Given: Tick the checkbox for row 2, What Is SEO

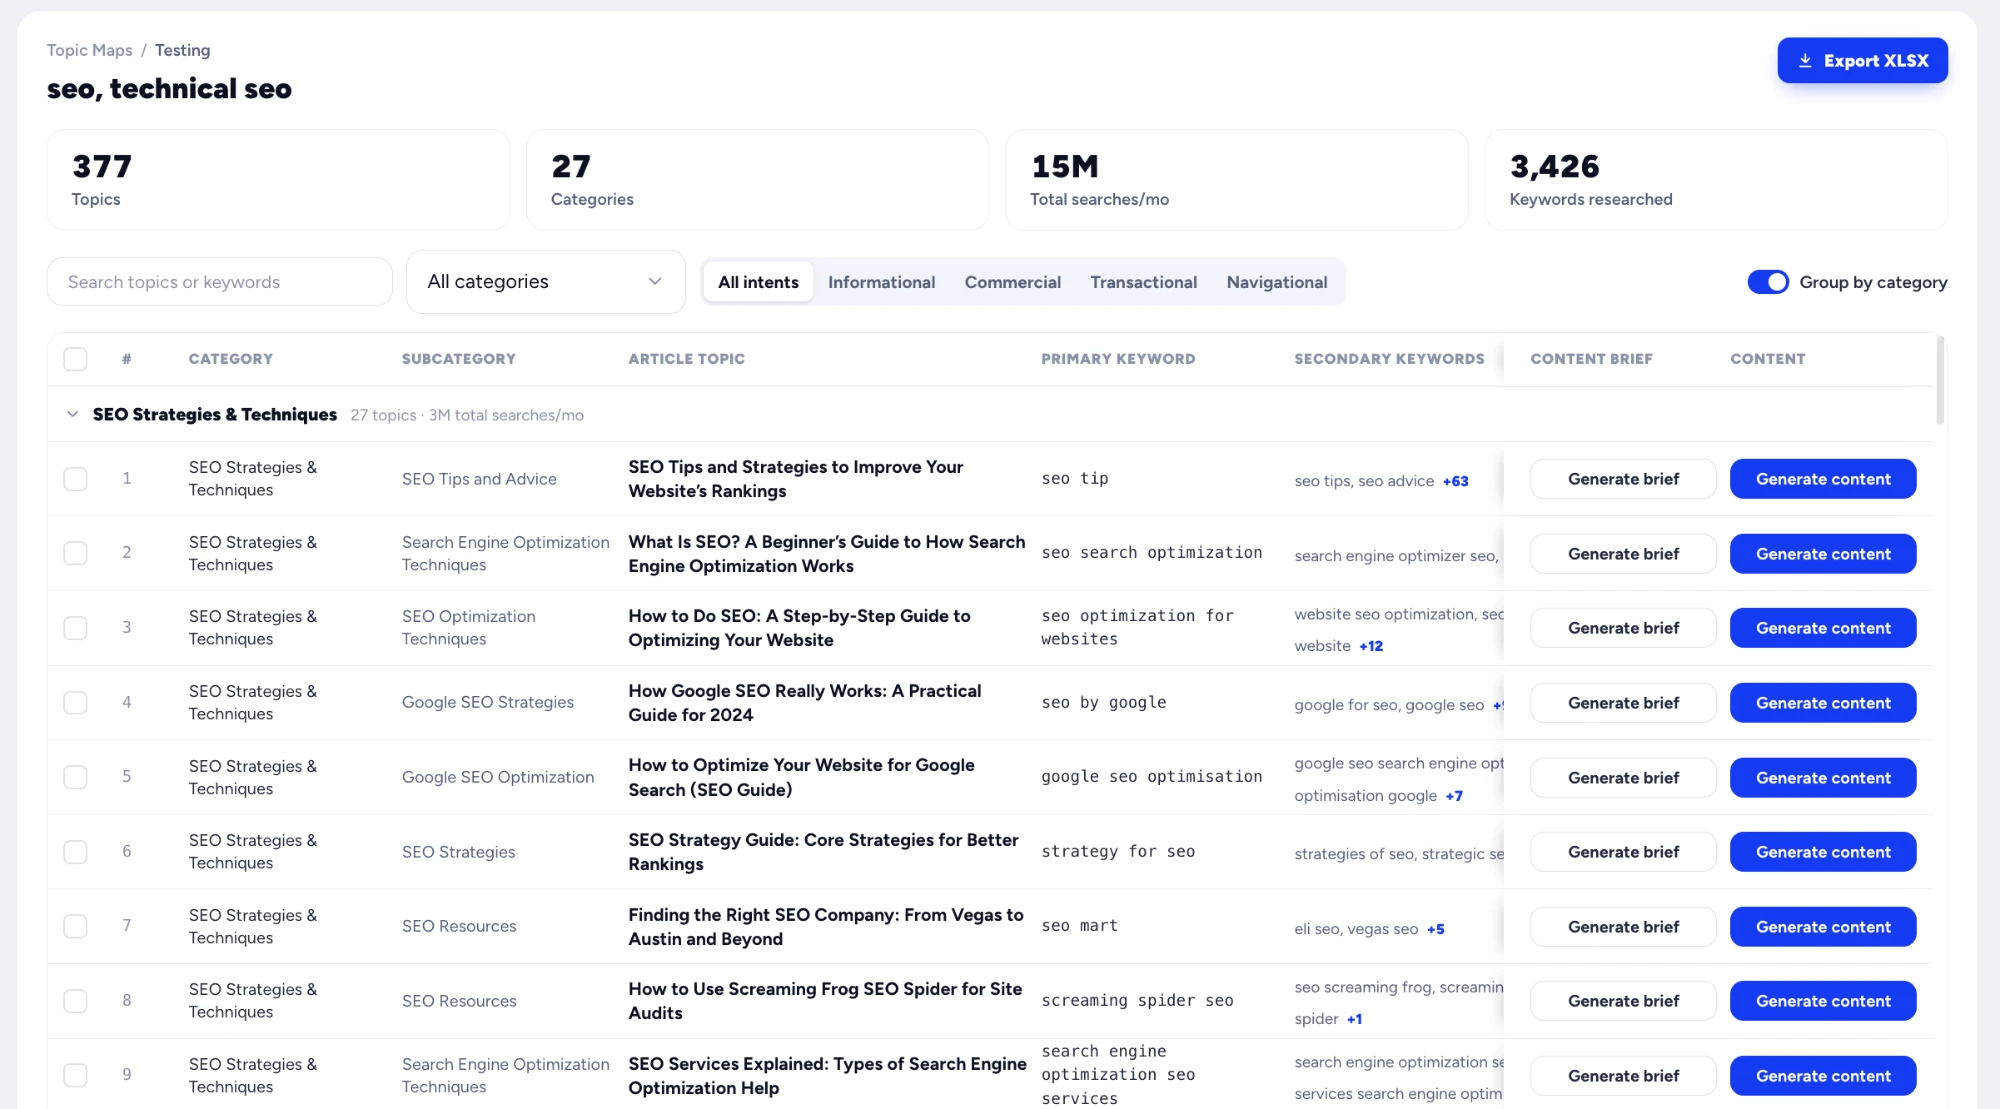Looking at the screenshot, I should point(75,553).
